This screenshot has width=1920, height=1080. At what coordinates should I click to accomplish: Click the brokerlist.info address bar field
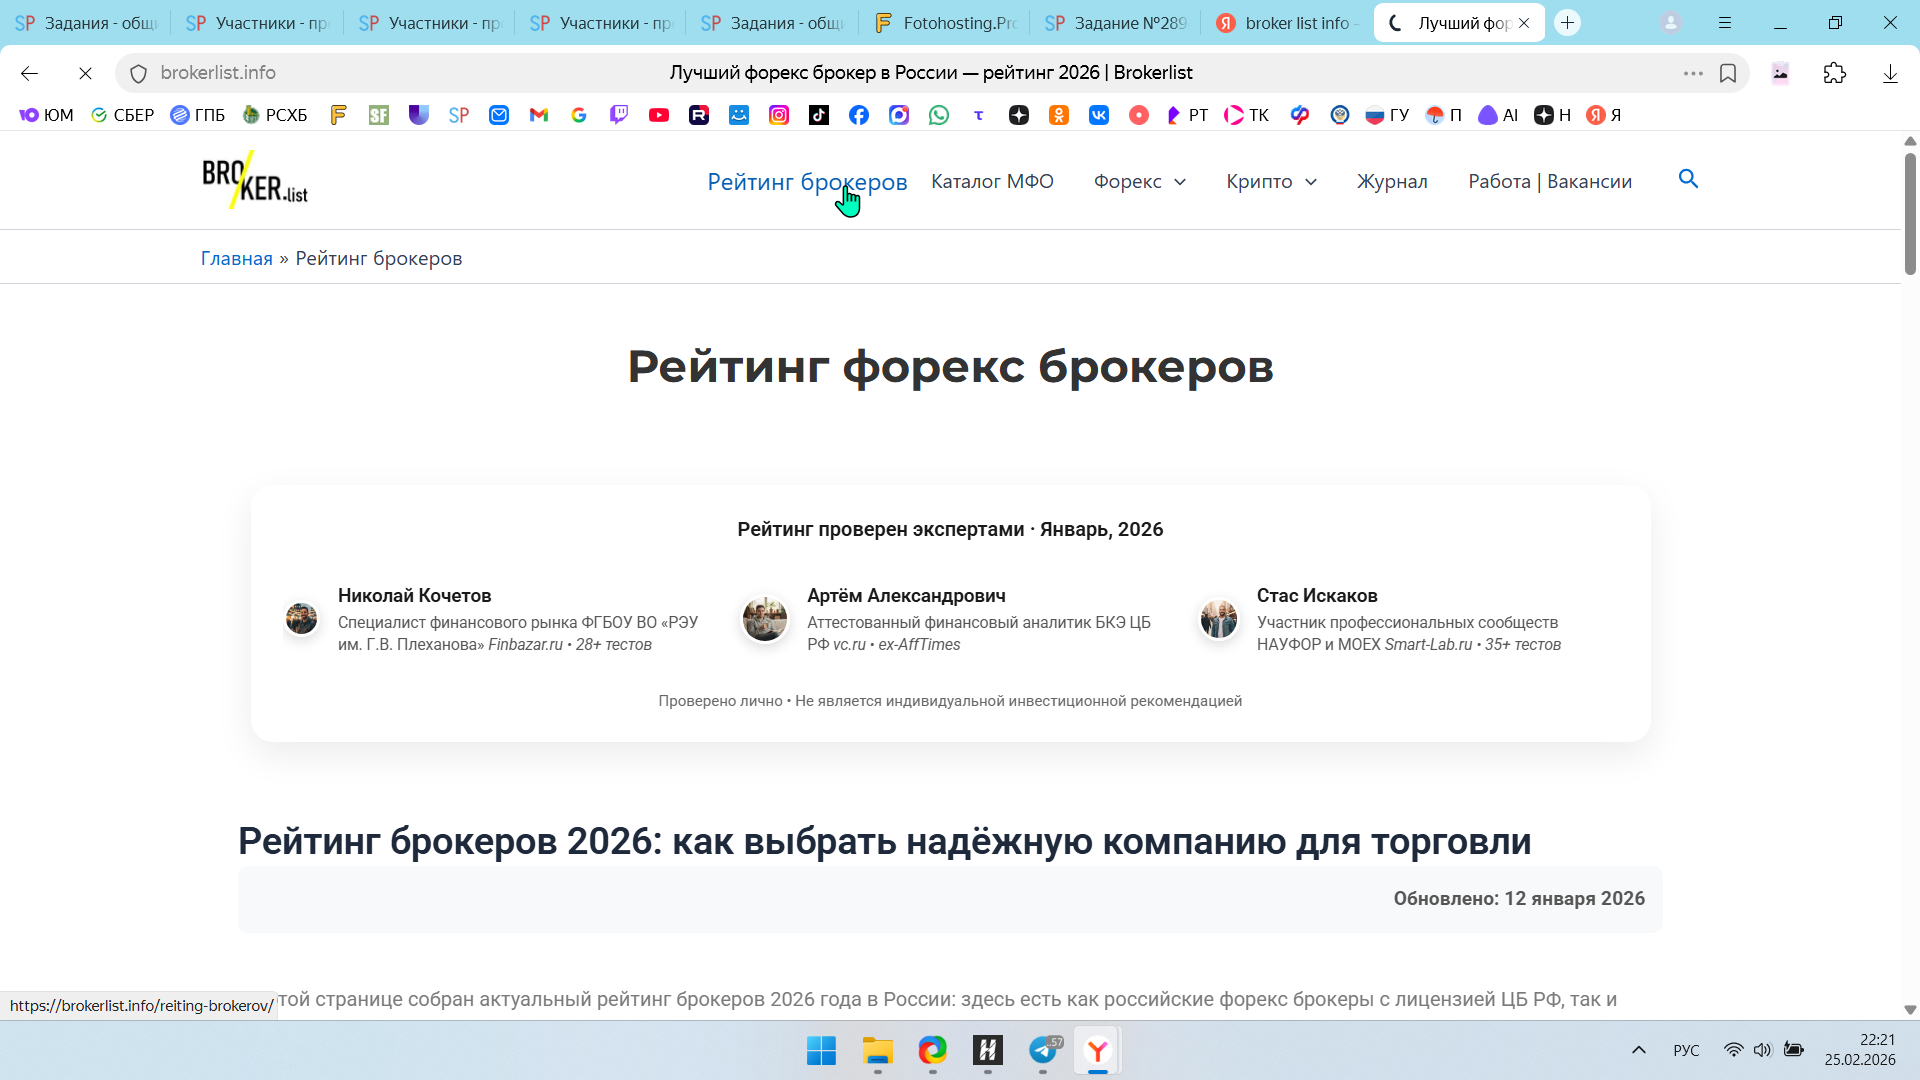(400, 73)
